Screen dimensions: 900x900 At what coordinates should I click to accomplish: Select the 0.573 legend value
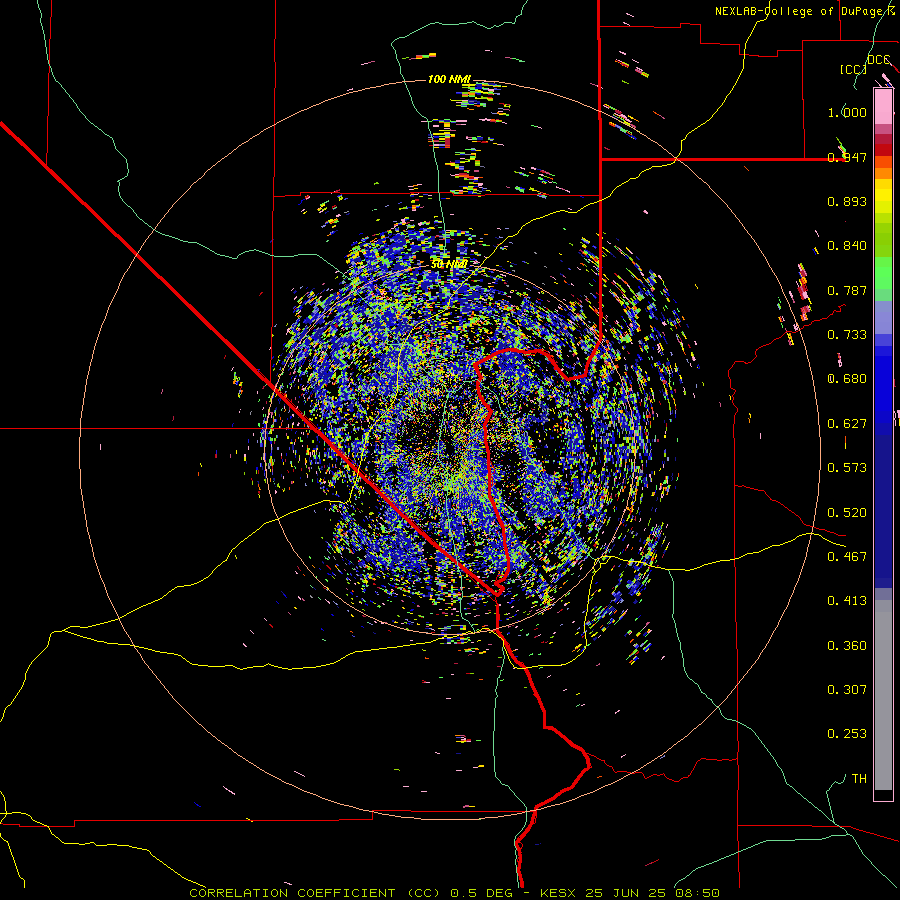point(847,468)
